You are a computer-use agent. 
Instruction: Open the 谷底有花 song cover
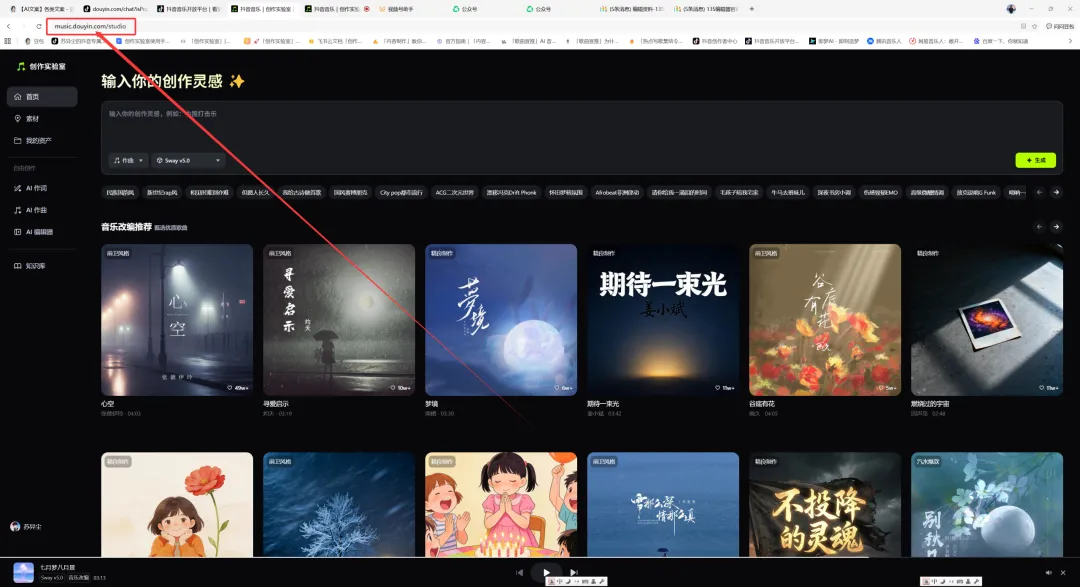pos(825,320)
